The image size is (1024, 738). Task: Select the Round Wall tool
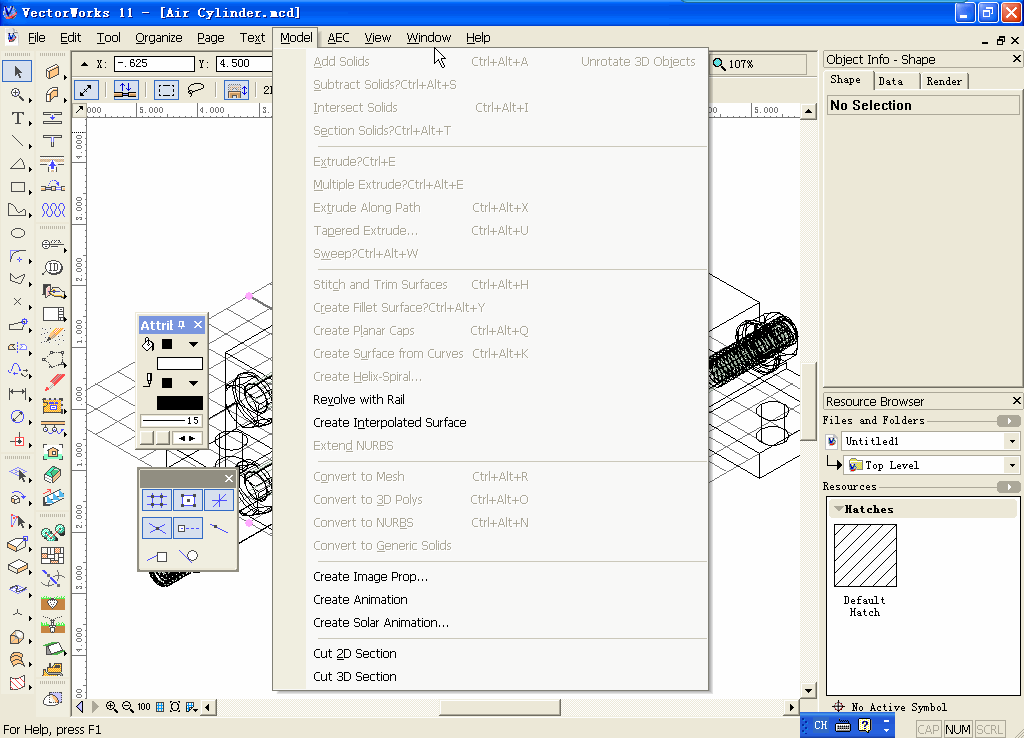(53, 95)
